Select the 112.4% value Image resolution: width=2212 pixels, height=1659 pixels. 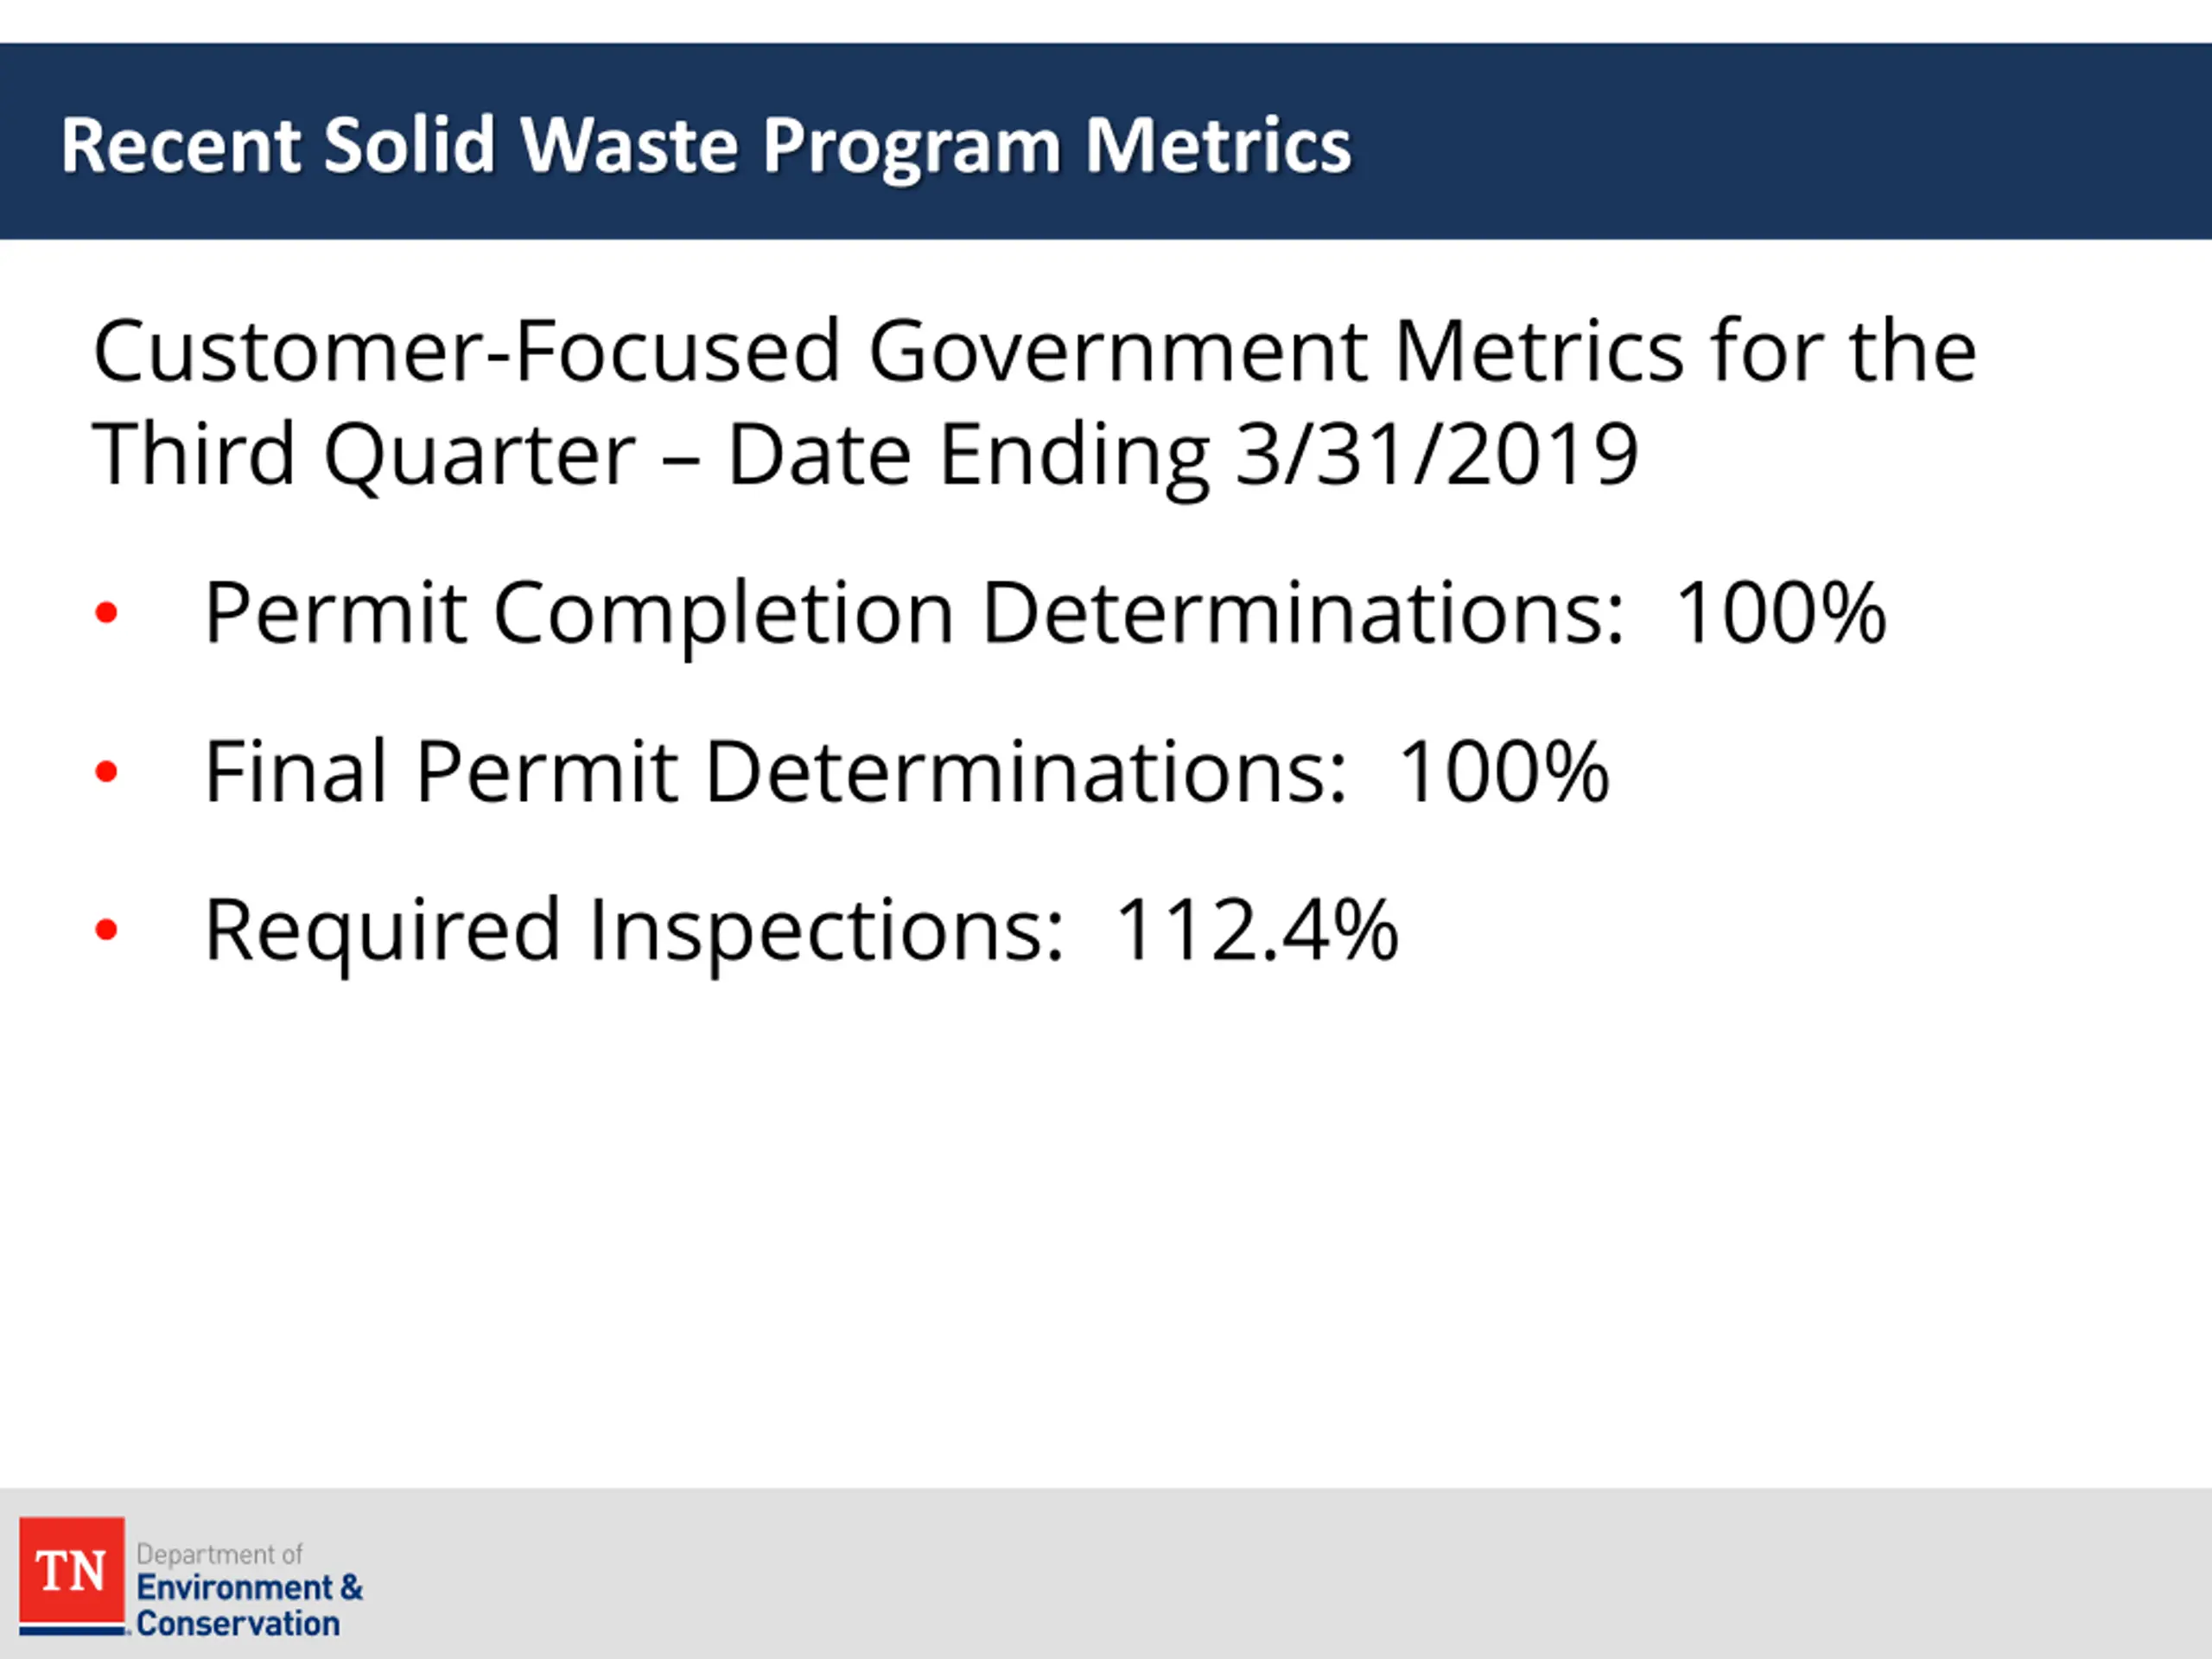pyautogui.click(x=1257, y=930)
